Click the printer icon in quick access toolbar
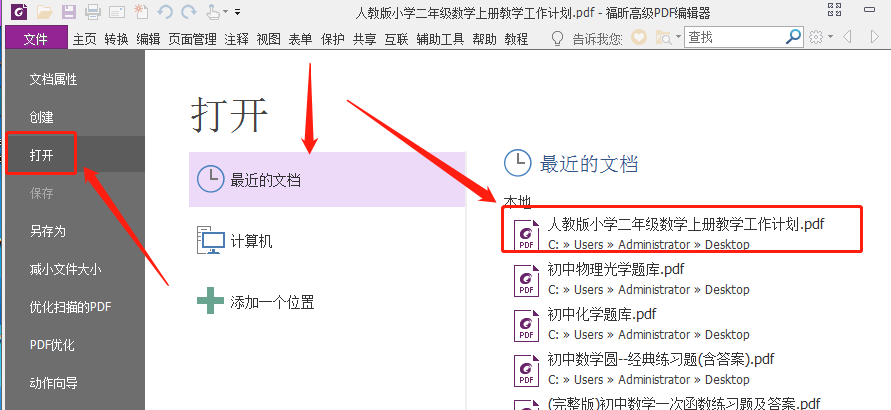 (93, 11)
